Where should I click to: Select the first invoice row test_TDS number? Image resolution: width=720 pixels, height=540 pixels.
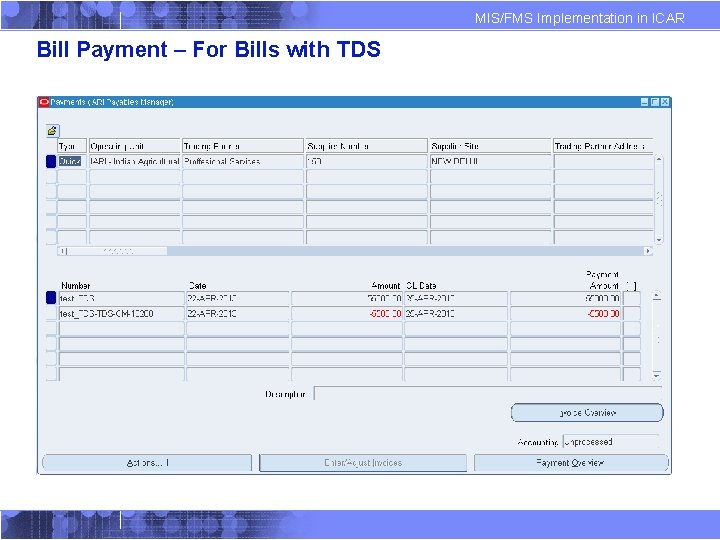coord(121,298)
